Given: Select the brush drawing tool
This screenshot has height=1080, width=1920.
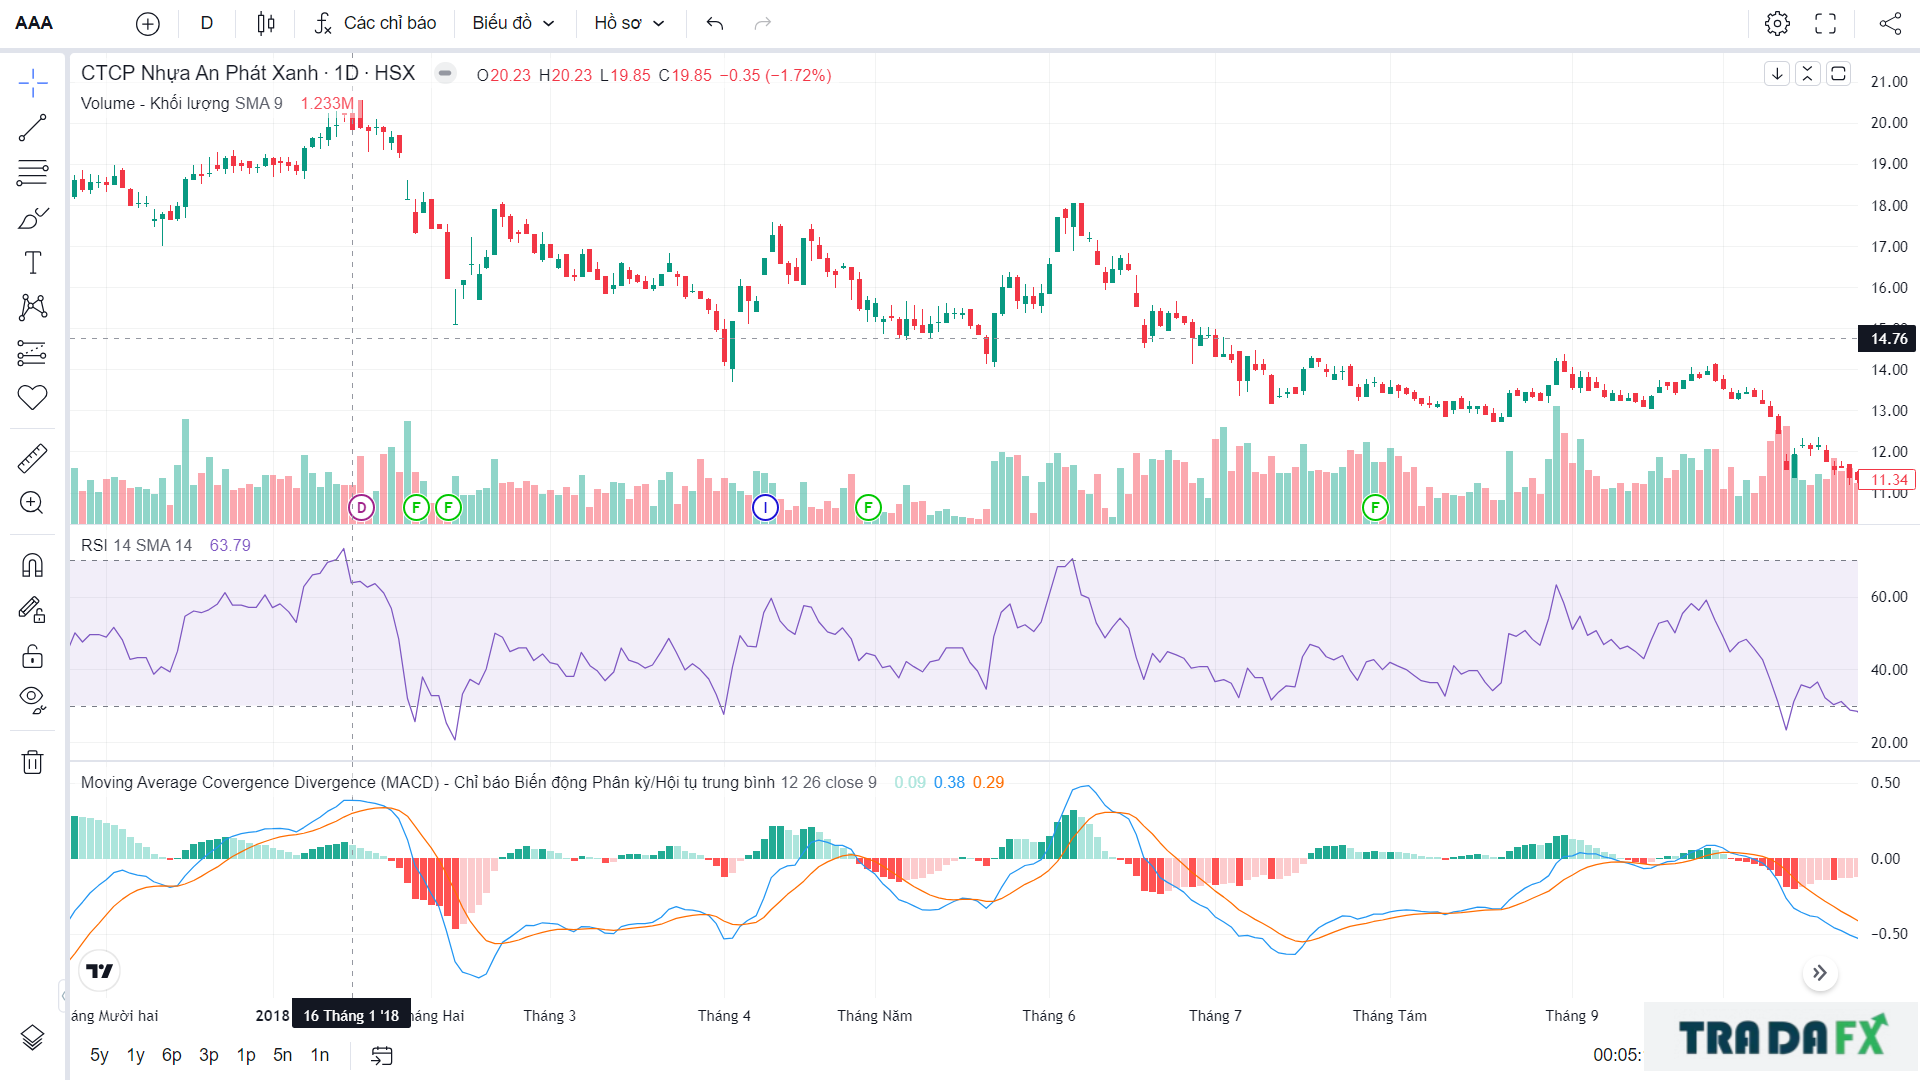Looking at the screenshot, I should point(33,218).
